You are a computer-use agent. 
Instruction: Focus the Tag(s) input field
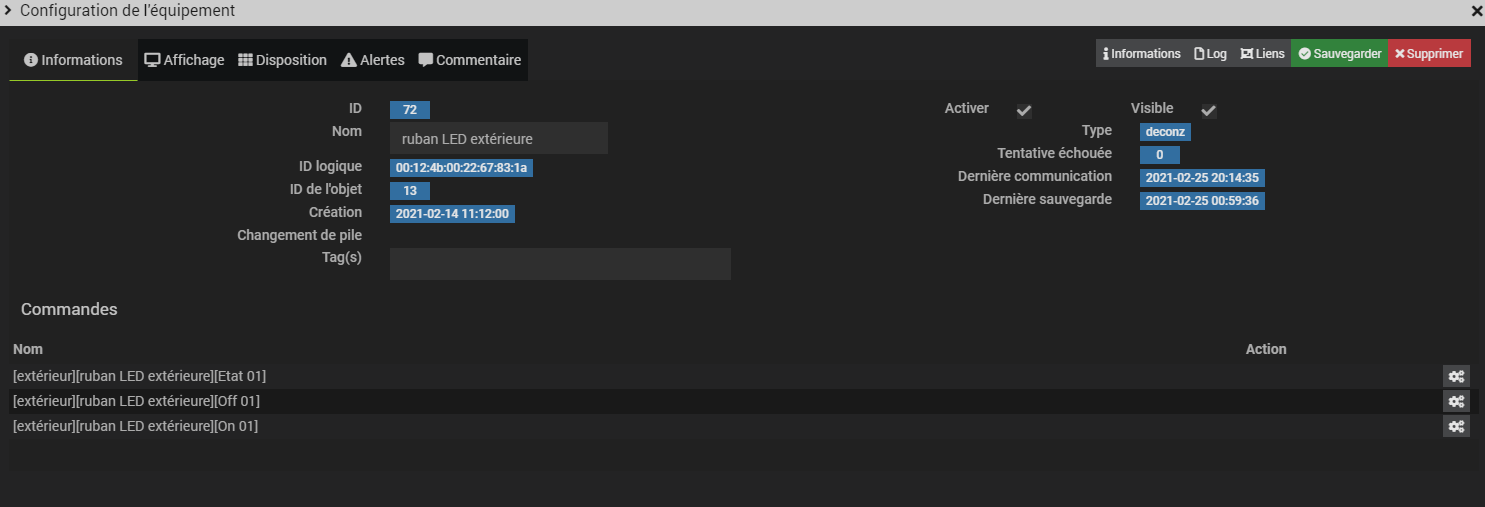click(x=560, y=264)
